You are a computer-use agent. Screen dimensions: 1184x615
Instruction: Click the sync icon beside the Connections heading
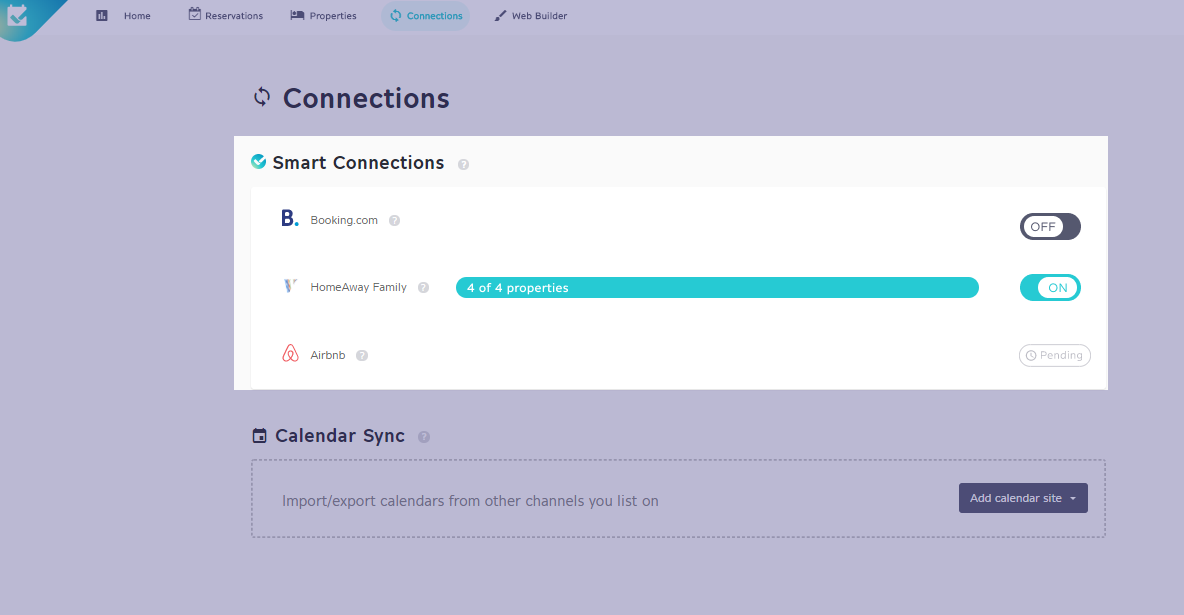tap(262, 97)
